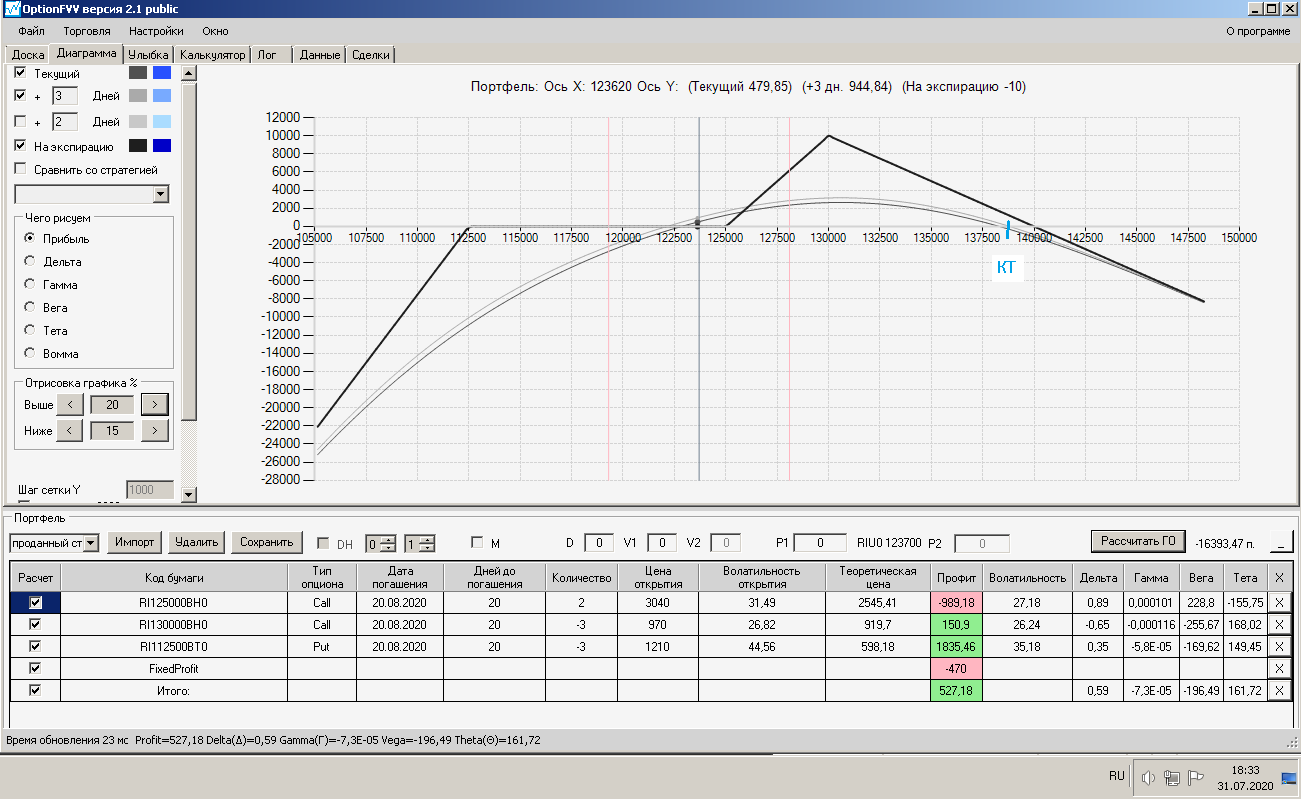
Task: Click the days input showing 3
Action: tap(65, 96)
